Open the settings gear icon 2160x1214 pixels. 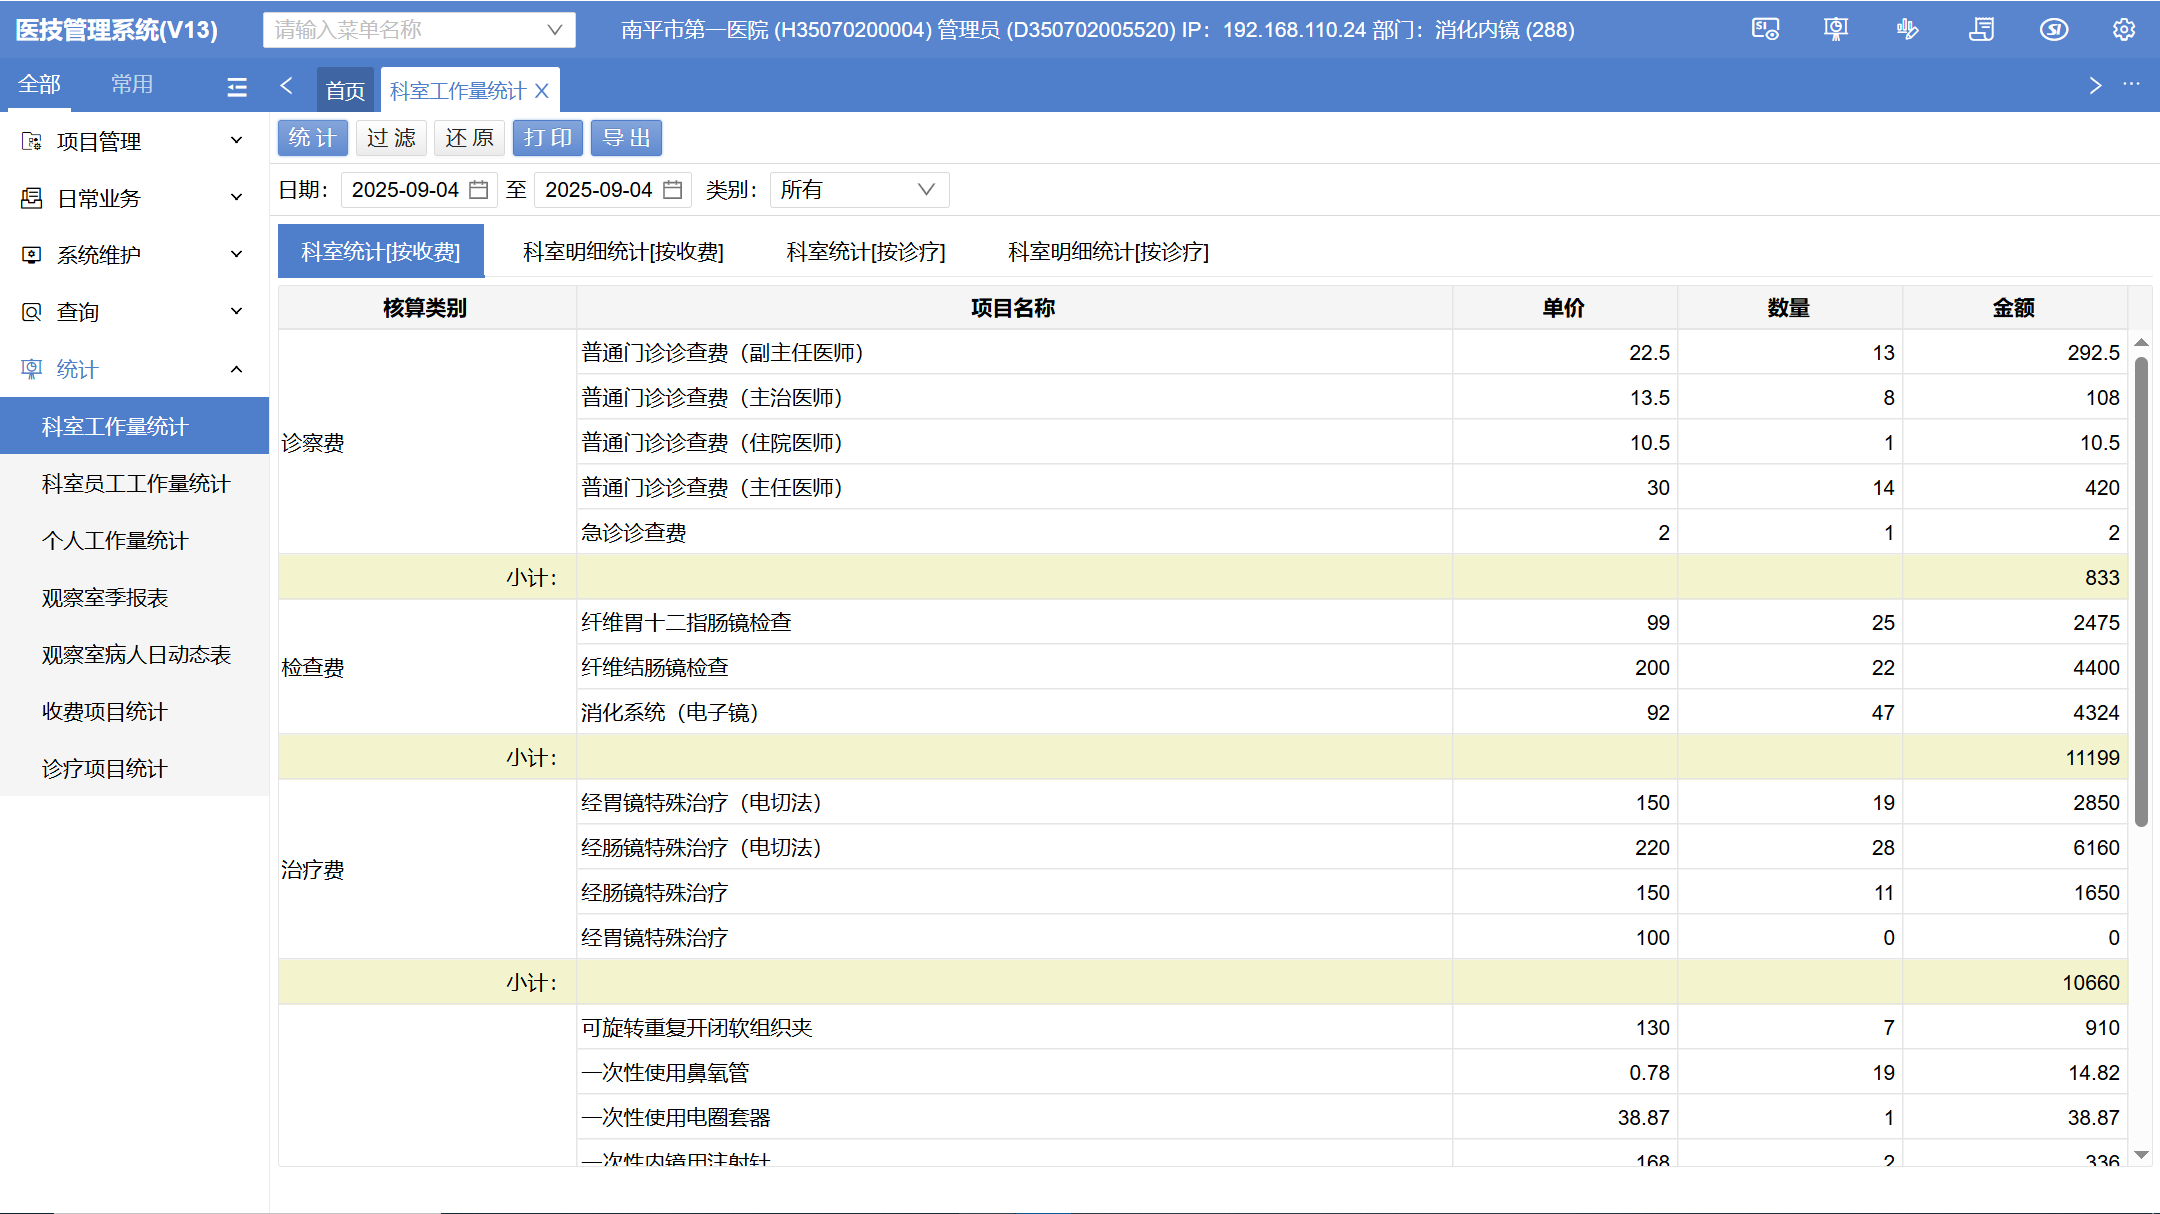click(2124, 30)
